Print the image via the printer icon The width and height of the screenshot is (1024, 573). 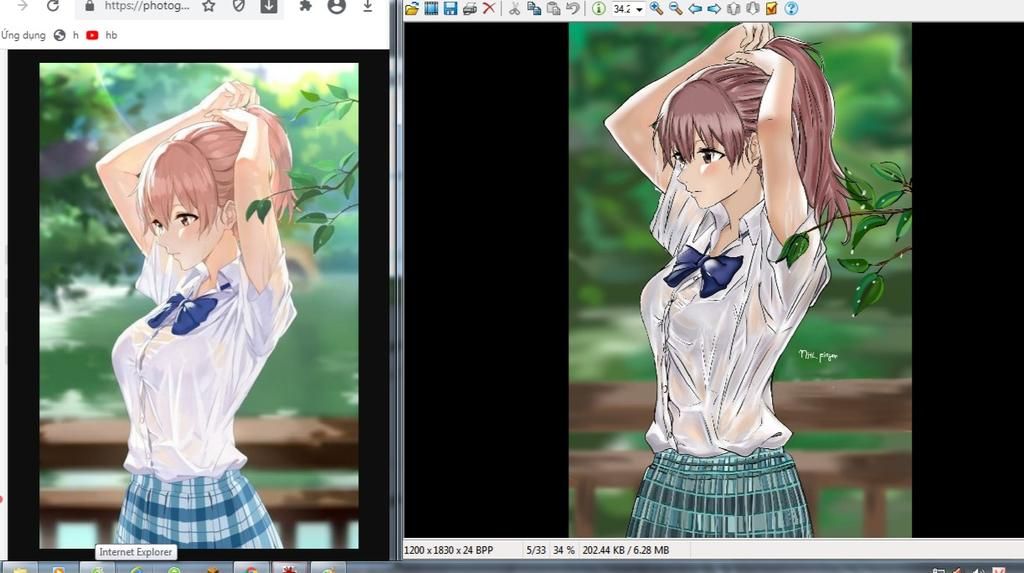(x=470, y=8)
